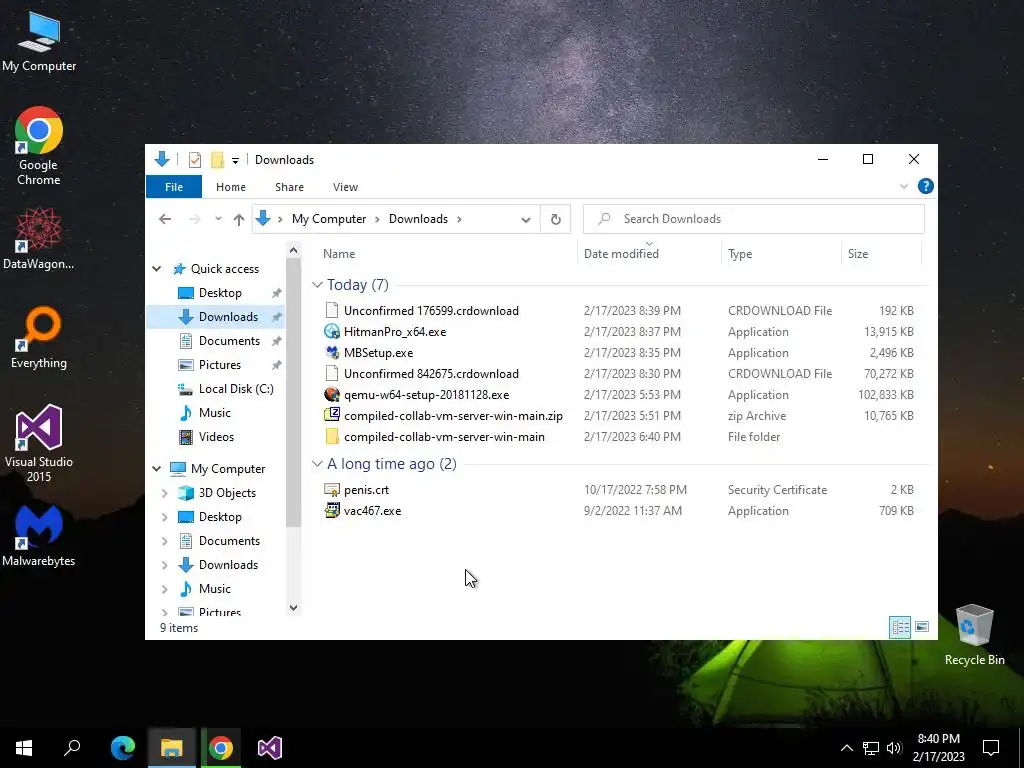
Task: Select Pictures in Quick access
Action: coord(209,365)
